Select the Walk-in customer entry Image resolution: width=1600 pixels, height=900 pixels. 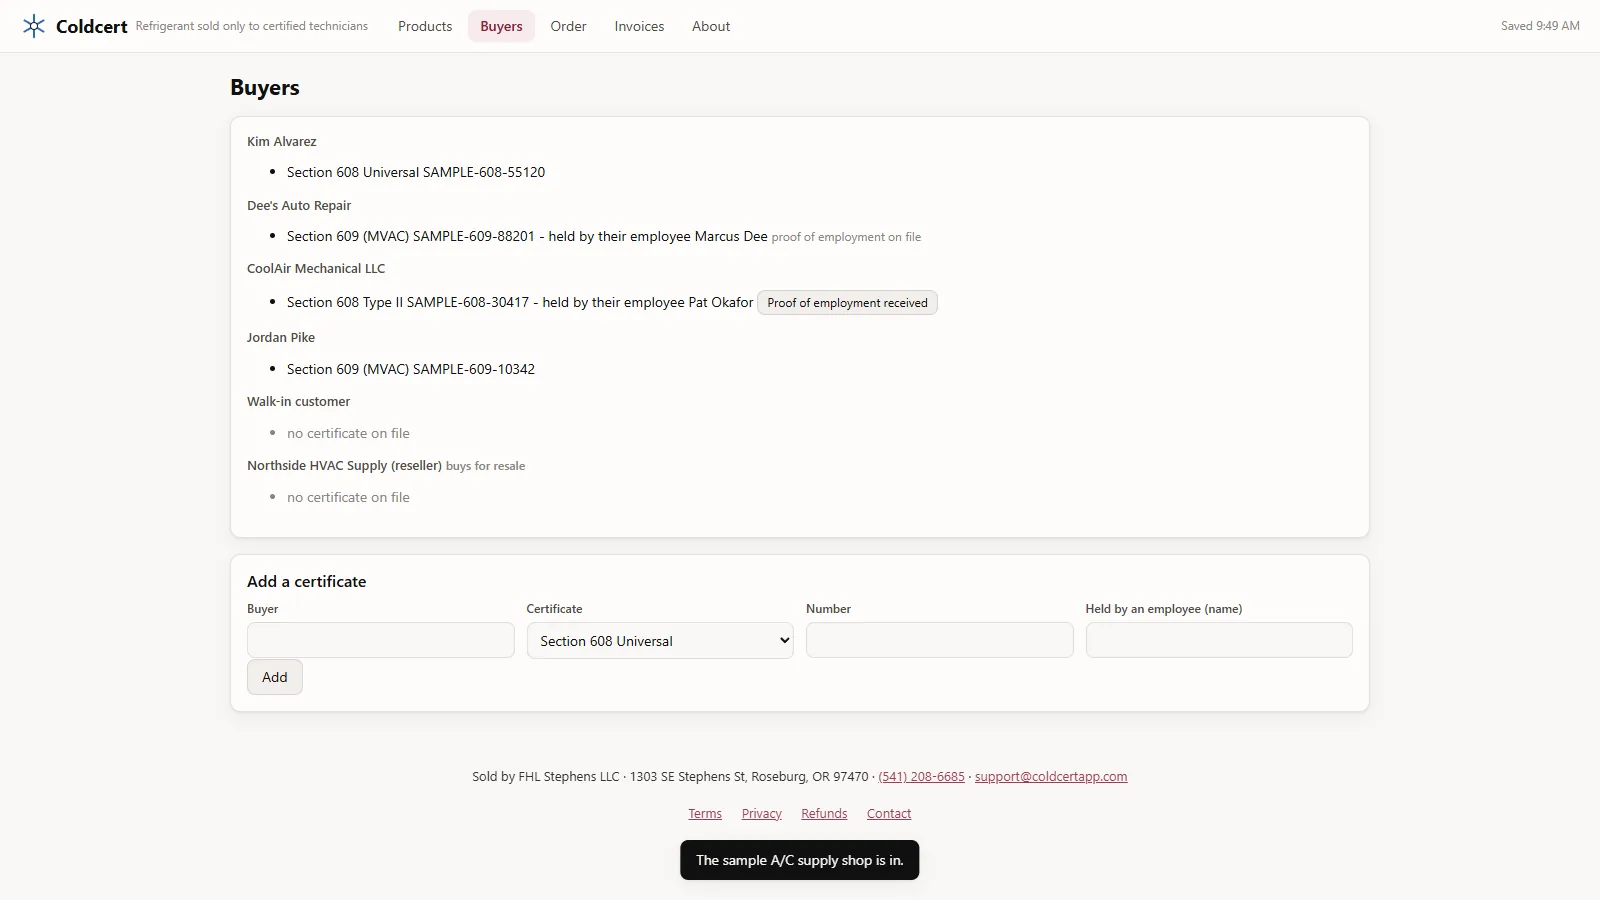[x=299, y=402]
